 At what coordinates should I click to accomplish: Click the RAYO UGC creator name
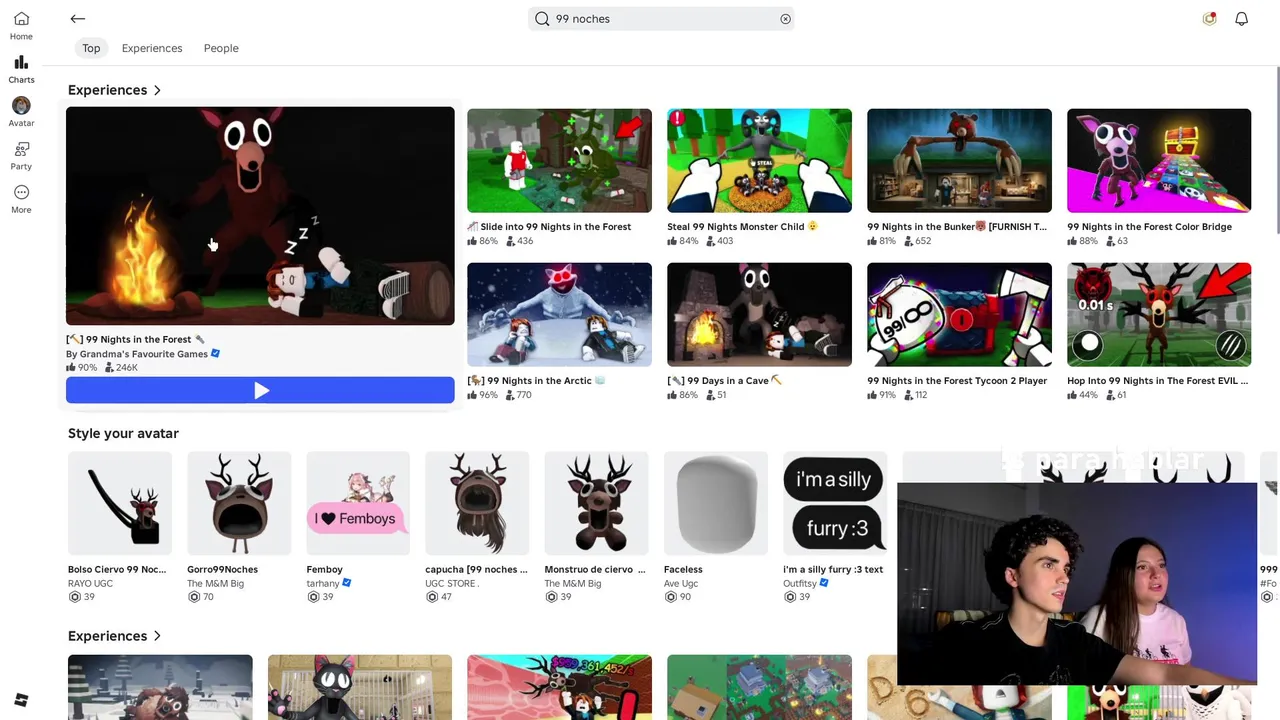(90, 583)
